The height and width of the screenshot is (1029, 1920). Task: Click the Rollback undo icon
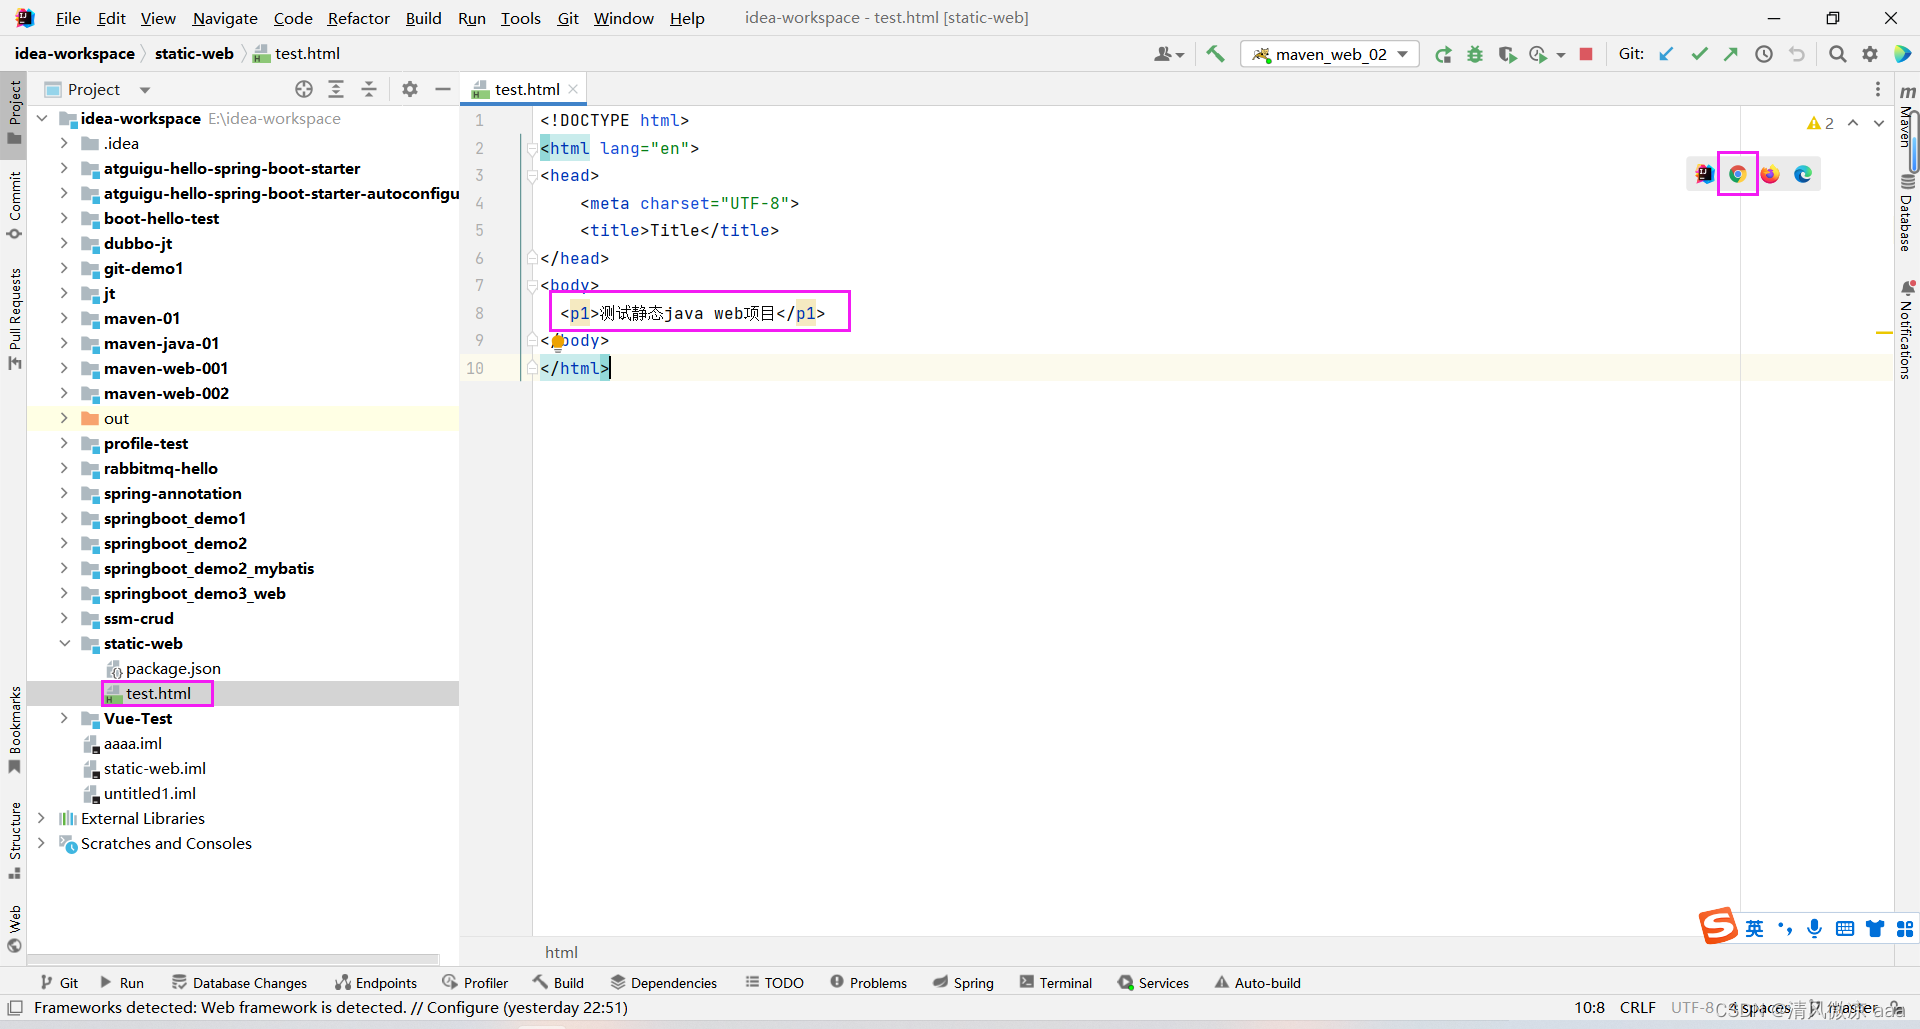[x=1797, y=54]
